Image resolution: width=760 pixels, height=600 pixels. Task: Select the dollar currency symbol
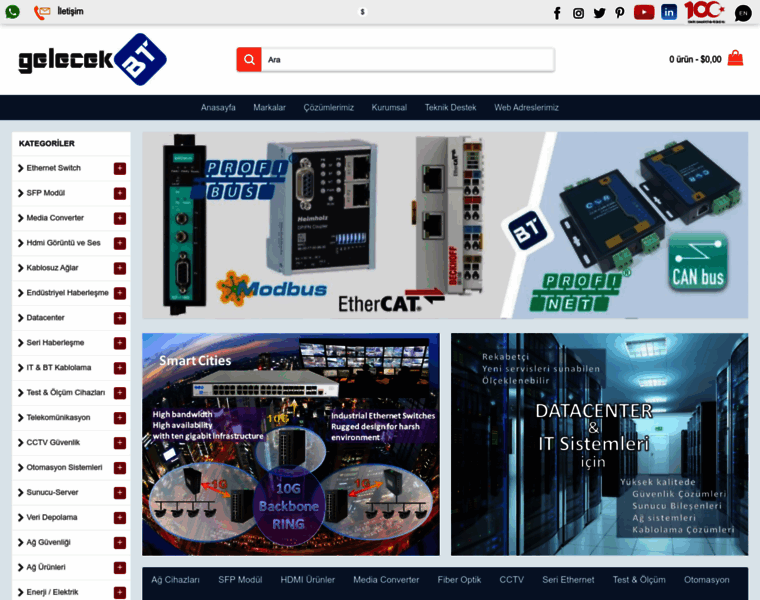[362, 12]
